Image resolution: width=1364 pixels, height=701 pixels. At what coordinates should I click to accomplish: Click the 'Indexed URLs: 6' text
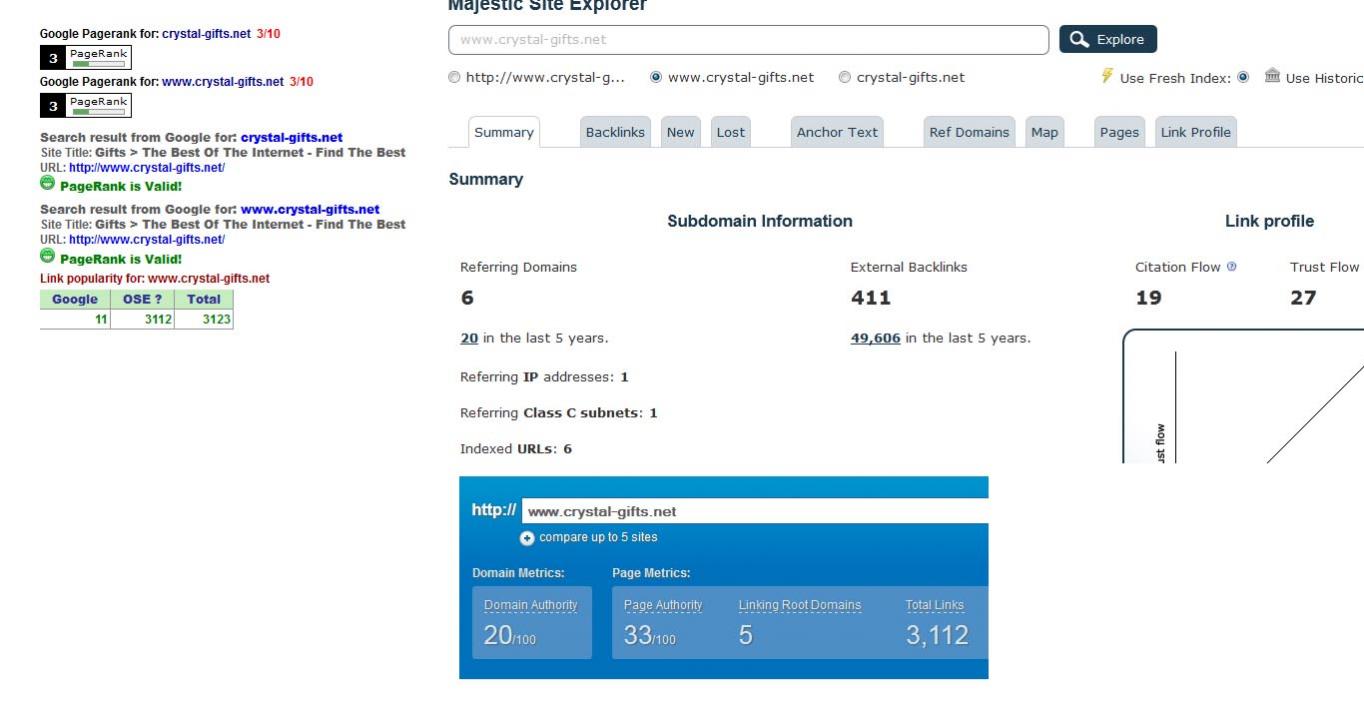click(x=516, y=449)
